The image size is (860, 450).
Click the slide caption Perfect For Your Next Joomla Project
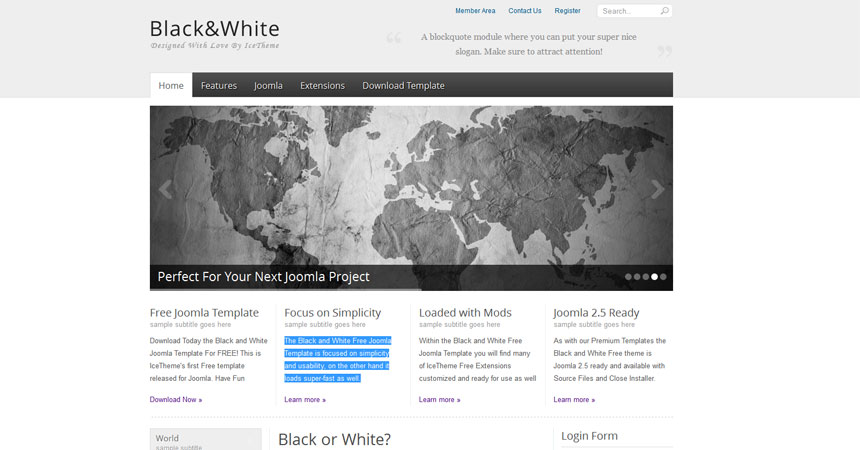tap(263, 277)
